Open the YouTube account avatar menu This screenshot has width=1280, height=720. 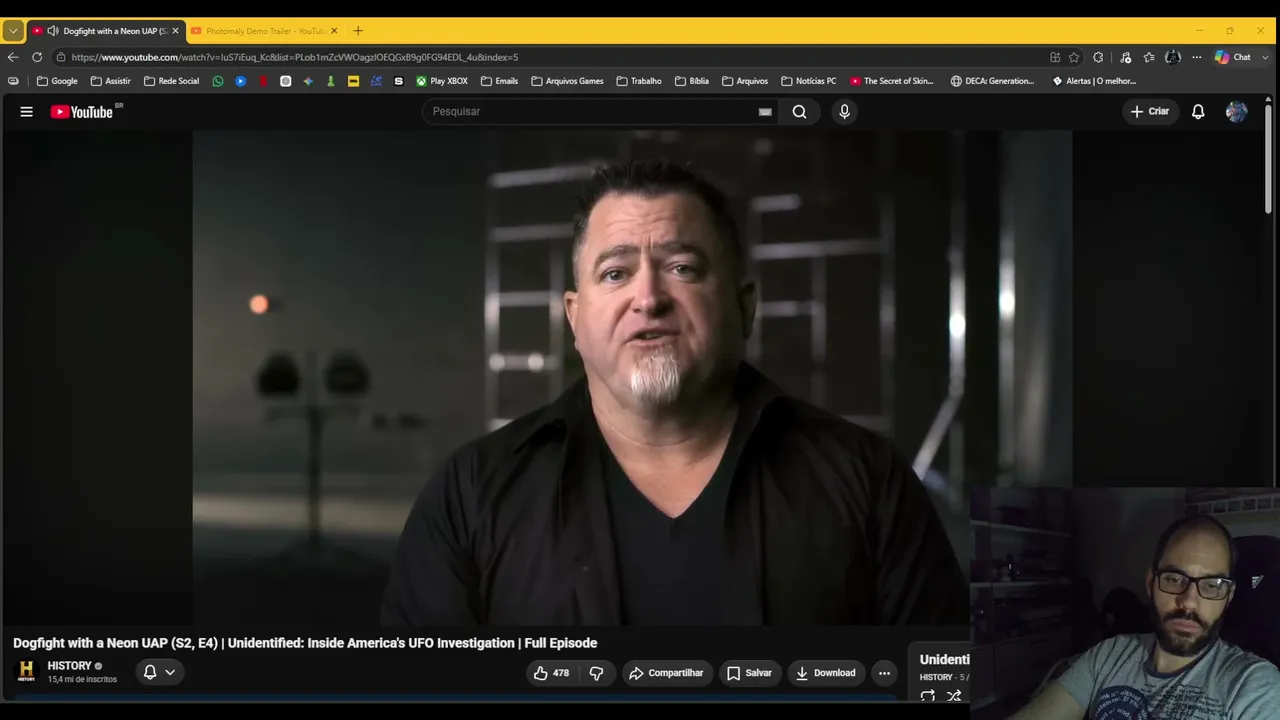click(x=1236, y=112)
